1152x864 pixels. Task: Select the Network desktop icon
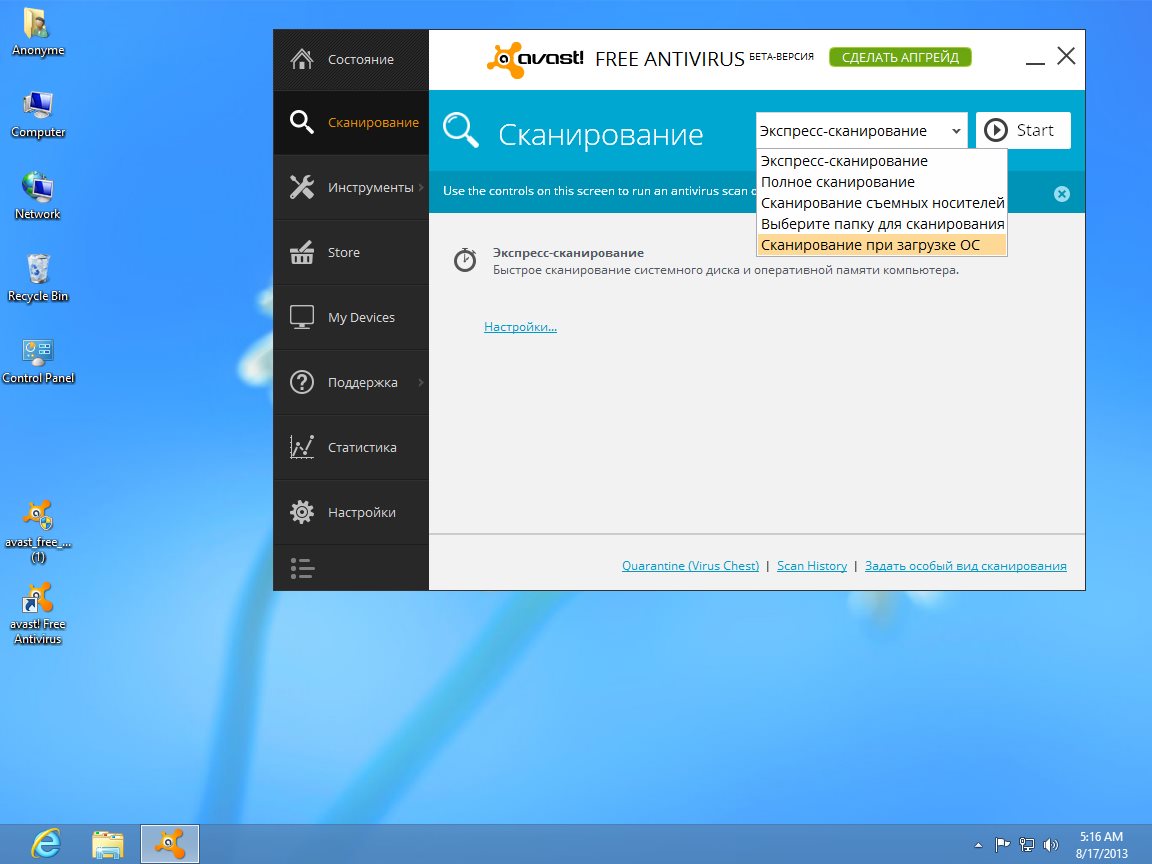click(37, 195)
